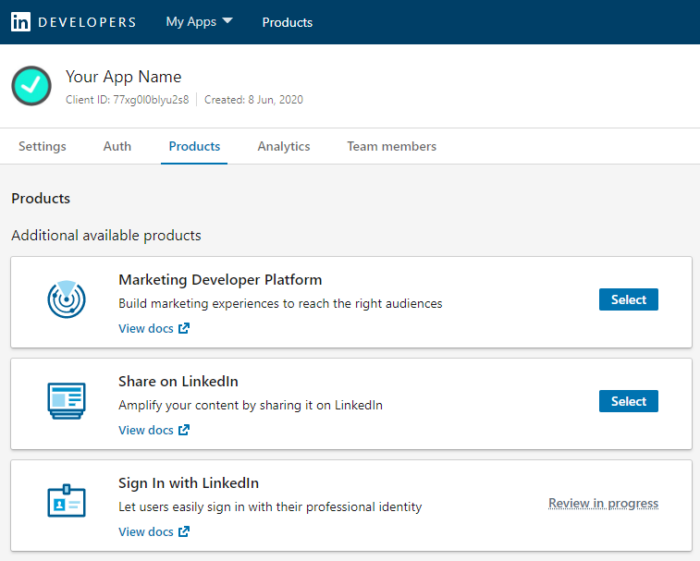The height and width of the screenshot is (561, 700).
Task: Click the Created: 8 Jun, 2020 text
Action: pos(254,100)
